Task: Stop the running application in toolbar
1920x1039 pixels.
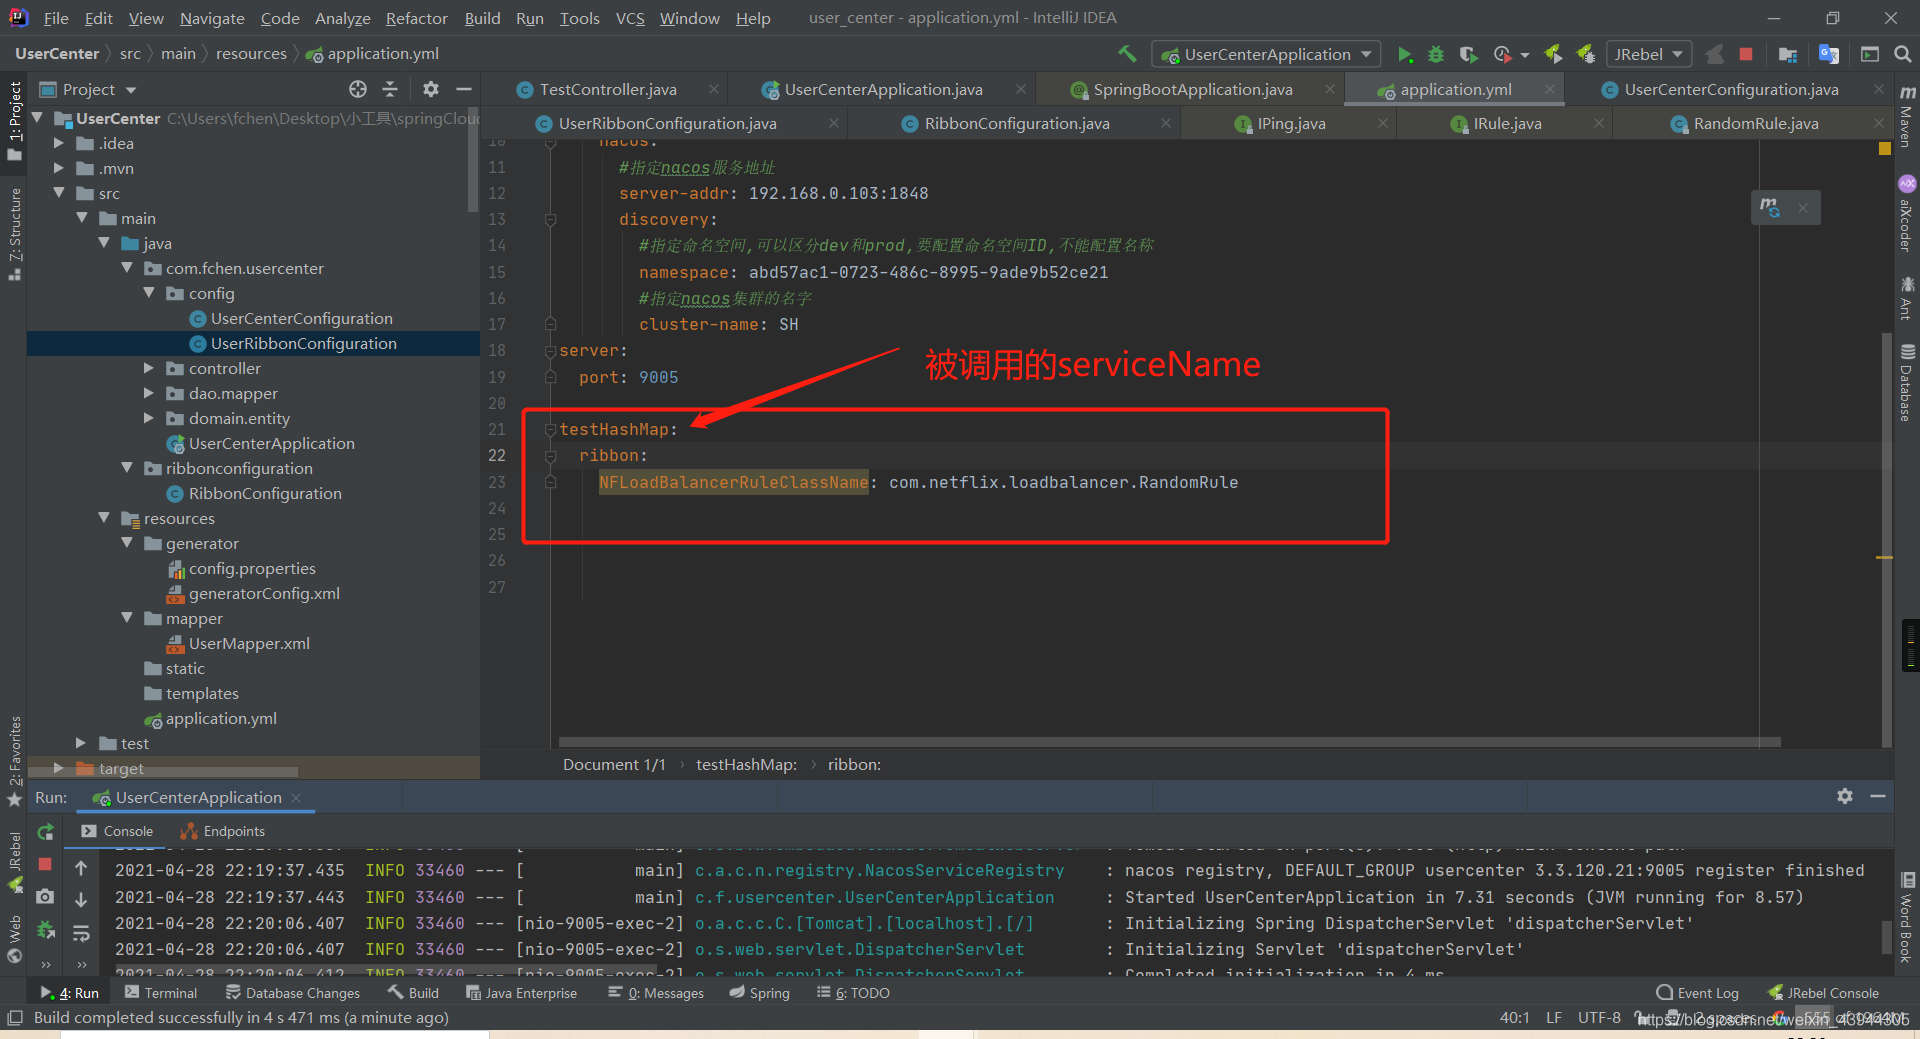Action: [1746, 54]
